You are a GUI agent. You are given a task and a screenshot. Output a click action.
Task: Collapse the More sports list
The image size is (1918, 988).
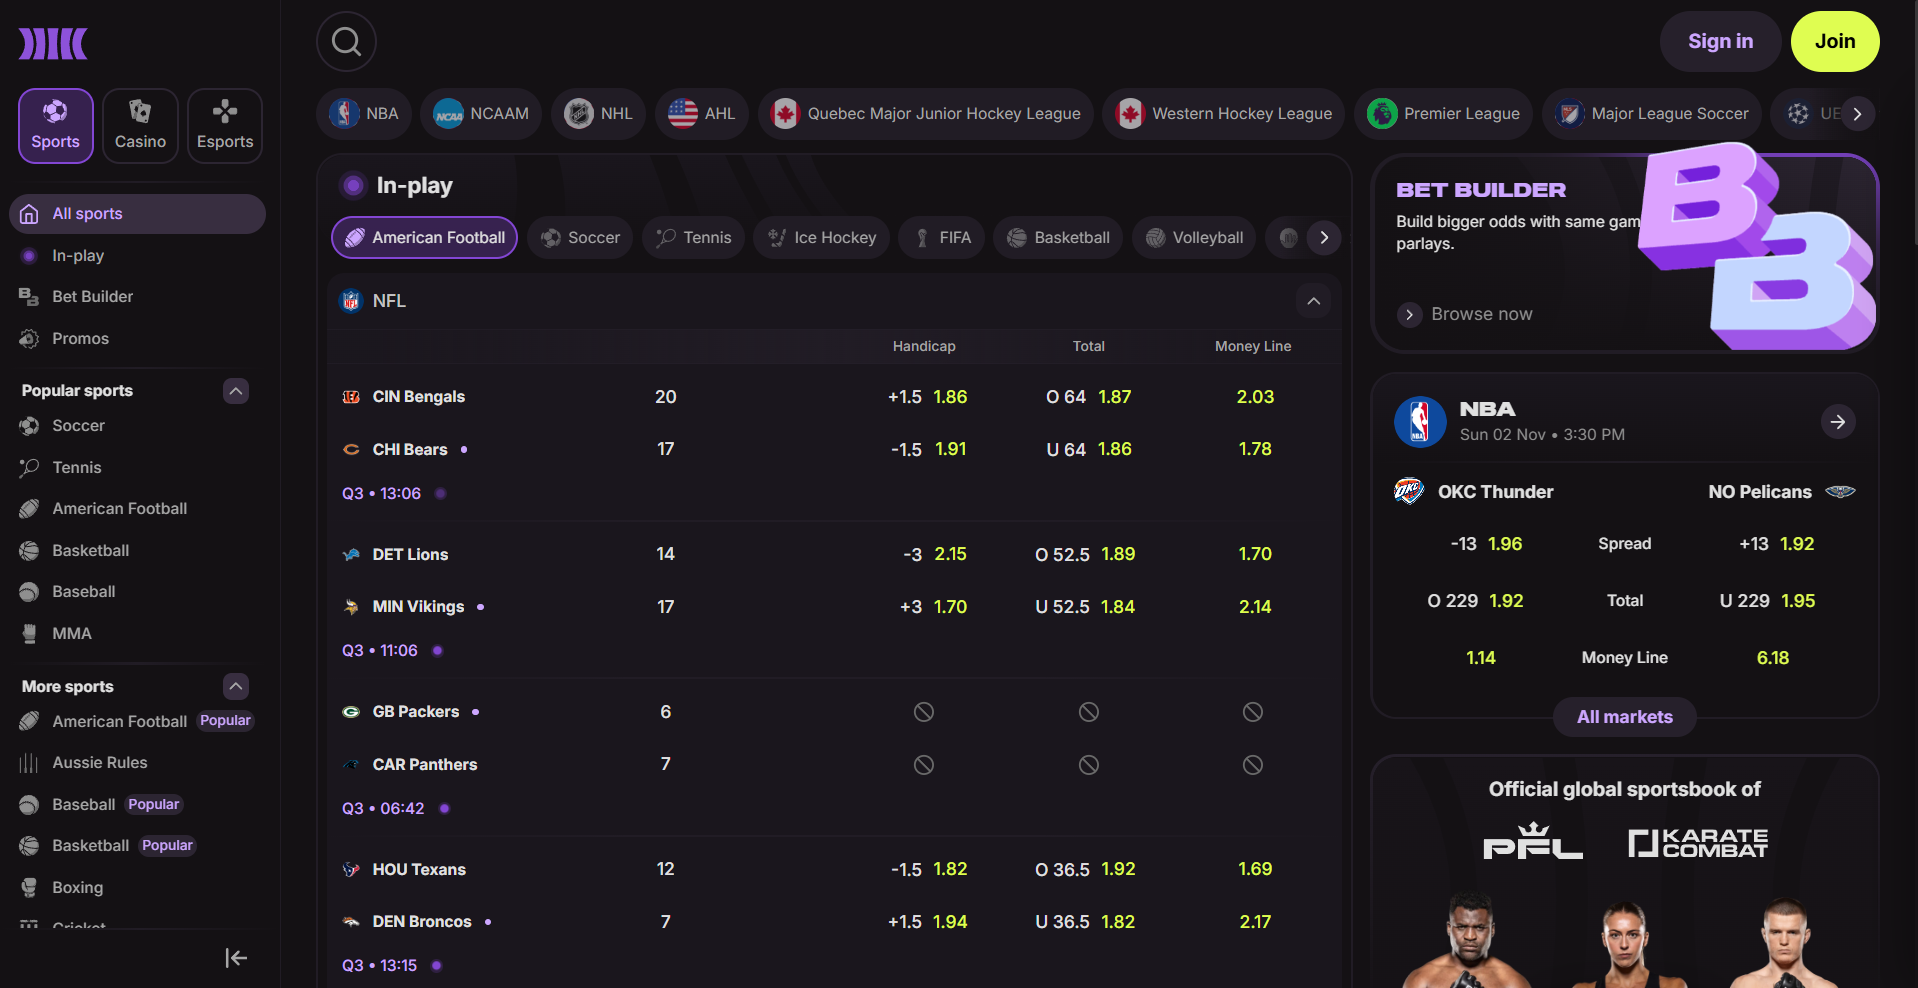[x=236, y=687]
